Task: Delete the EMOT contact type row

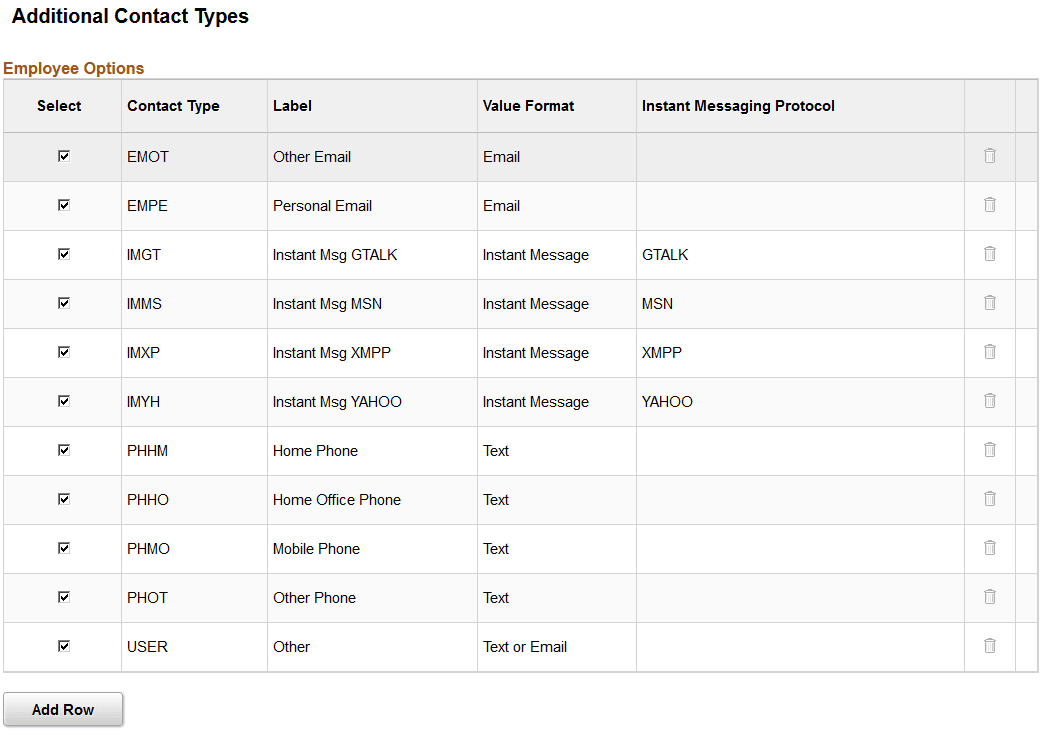Action: pyautogui.click(x=989, y=156)
